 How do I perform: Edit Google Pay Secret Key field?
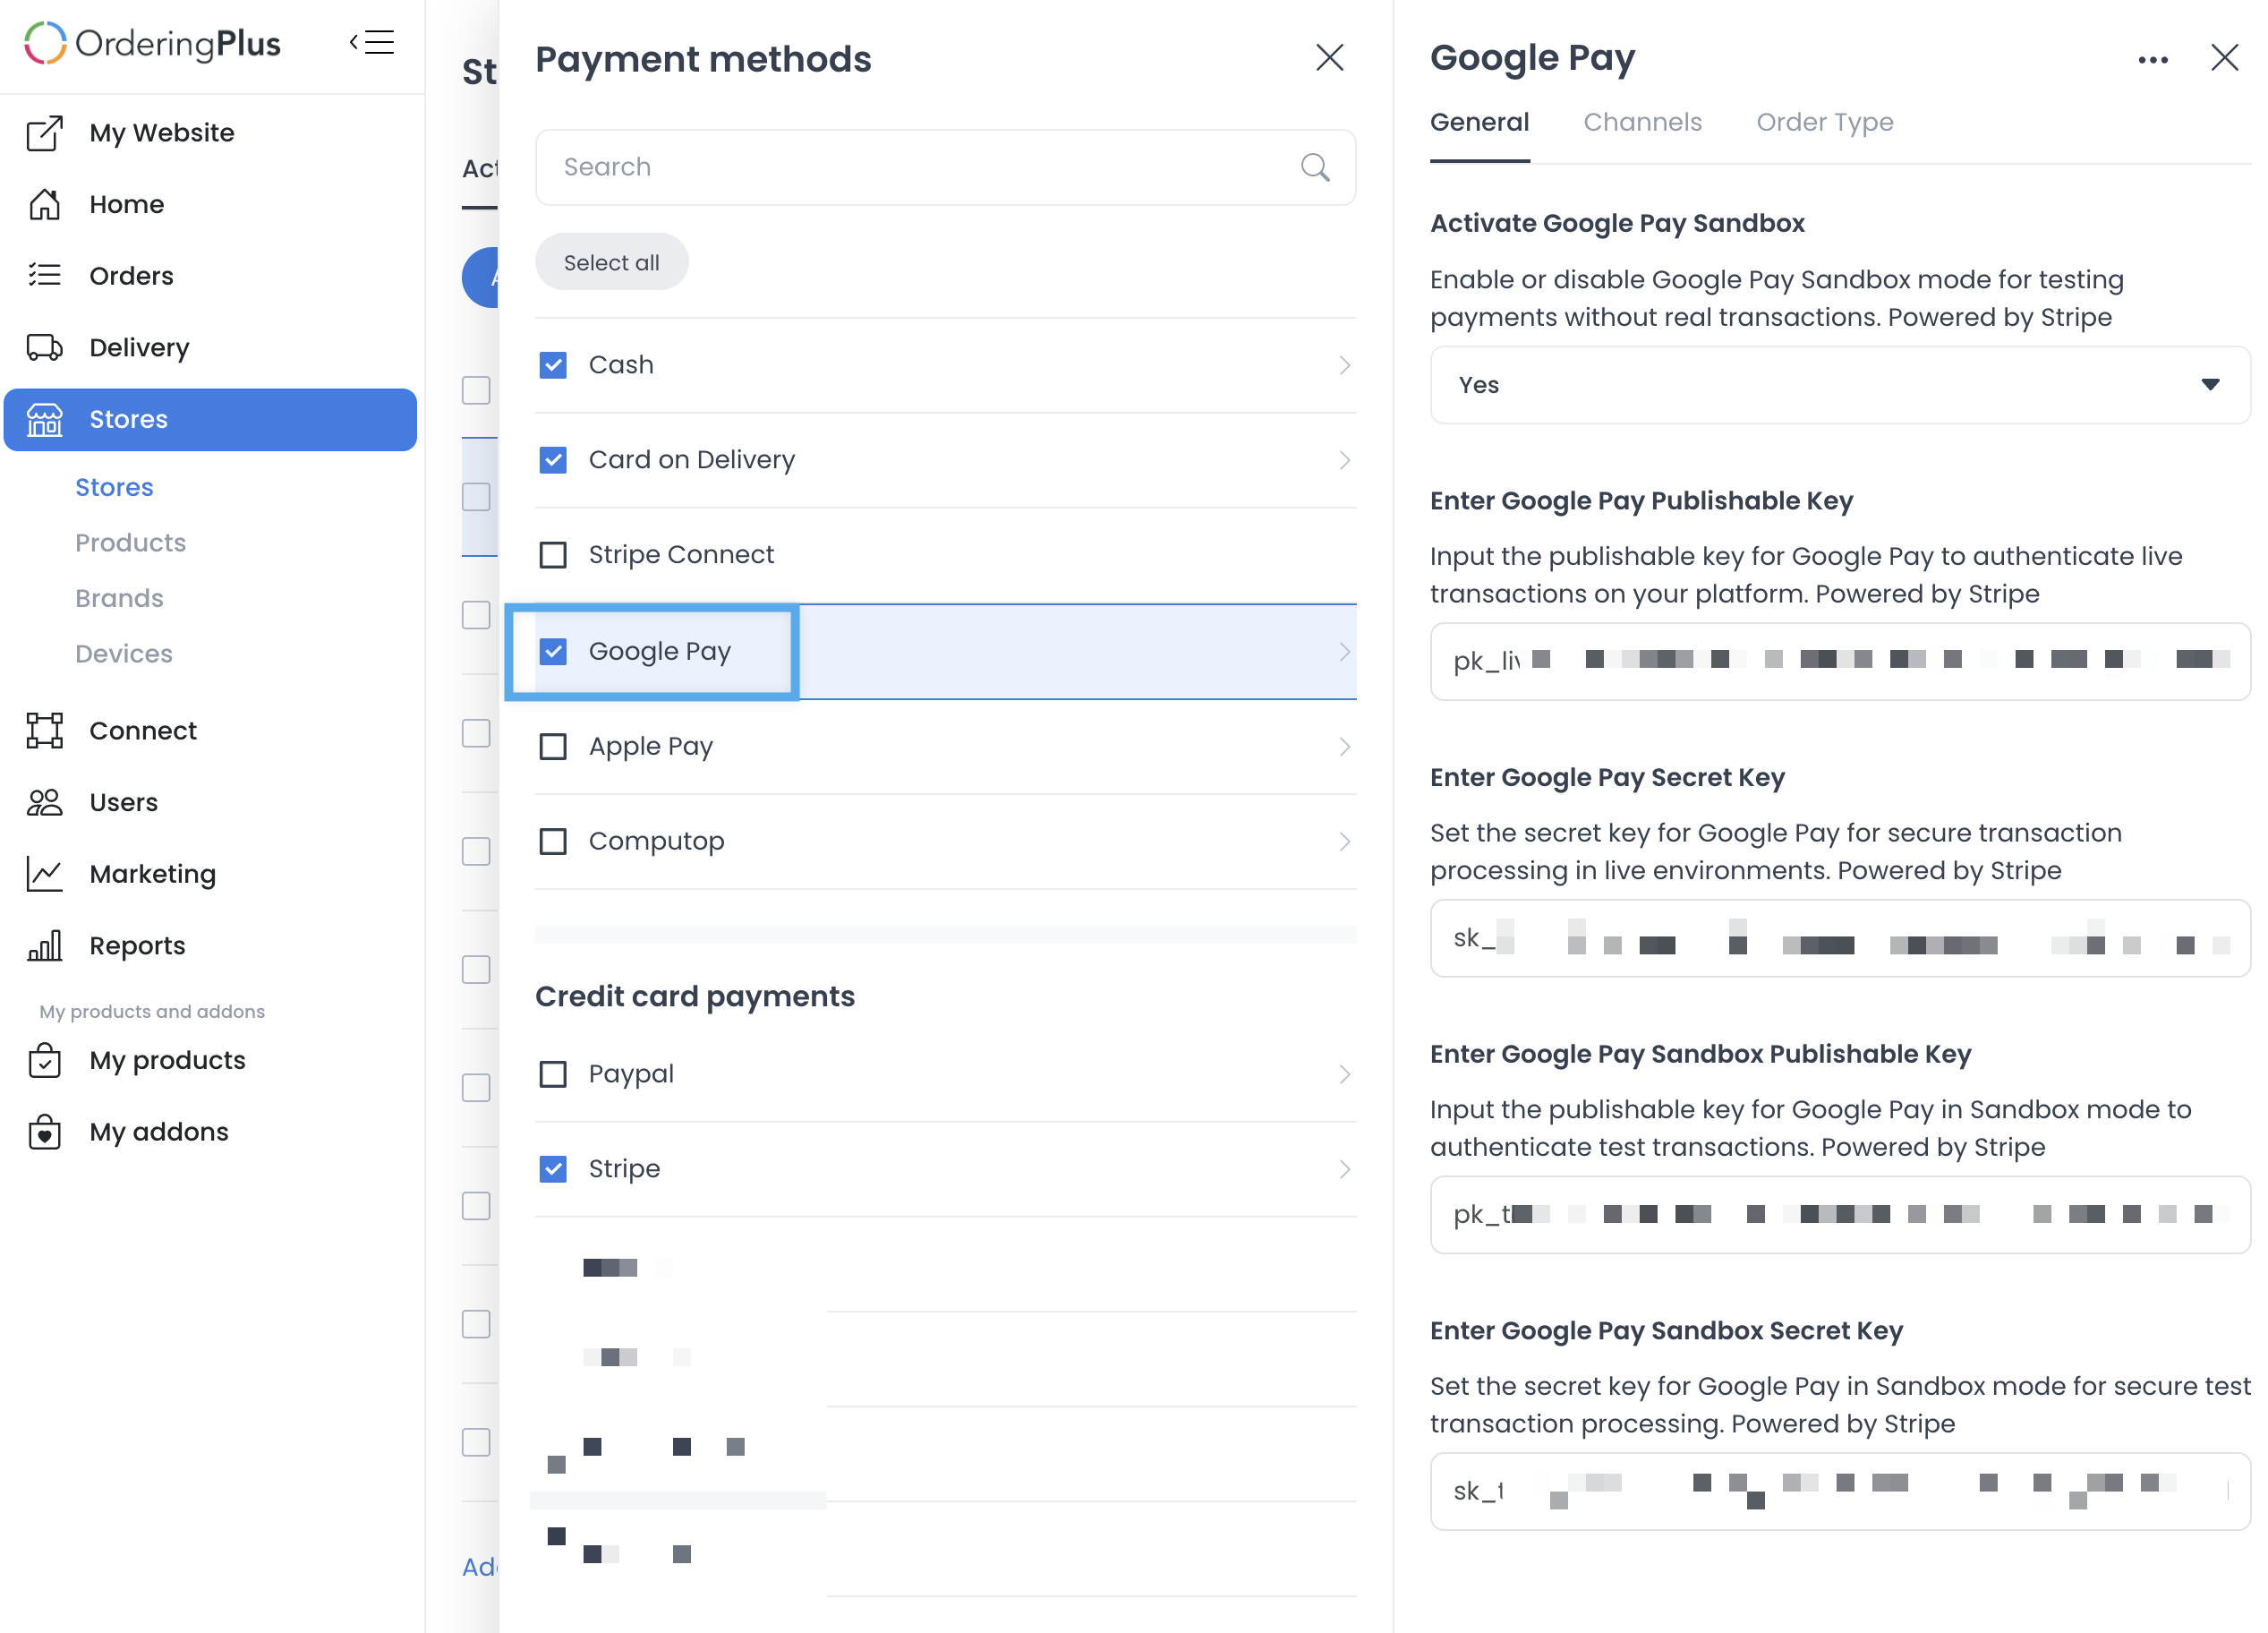click(x=1839, y=938)
